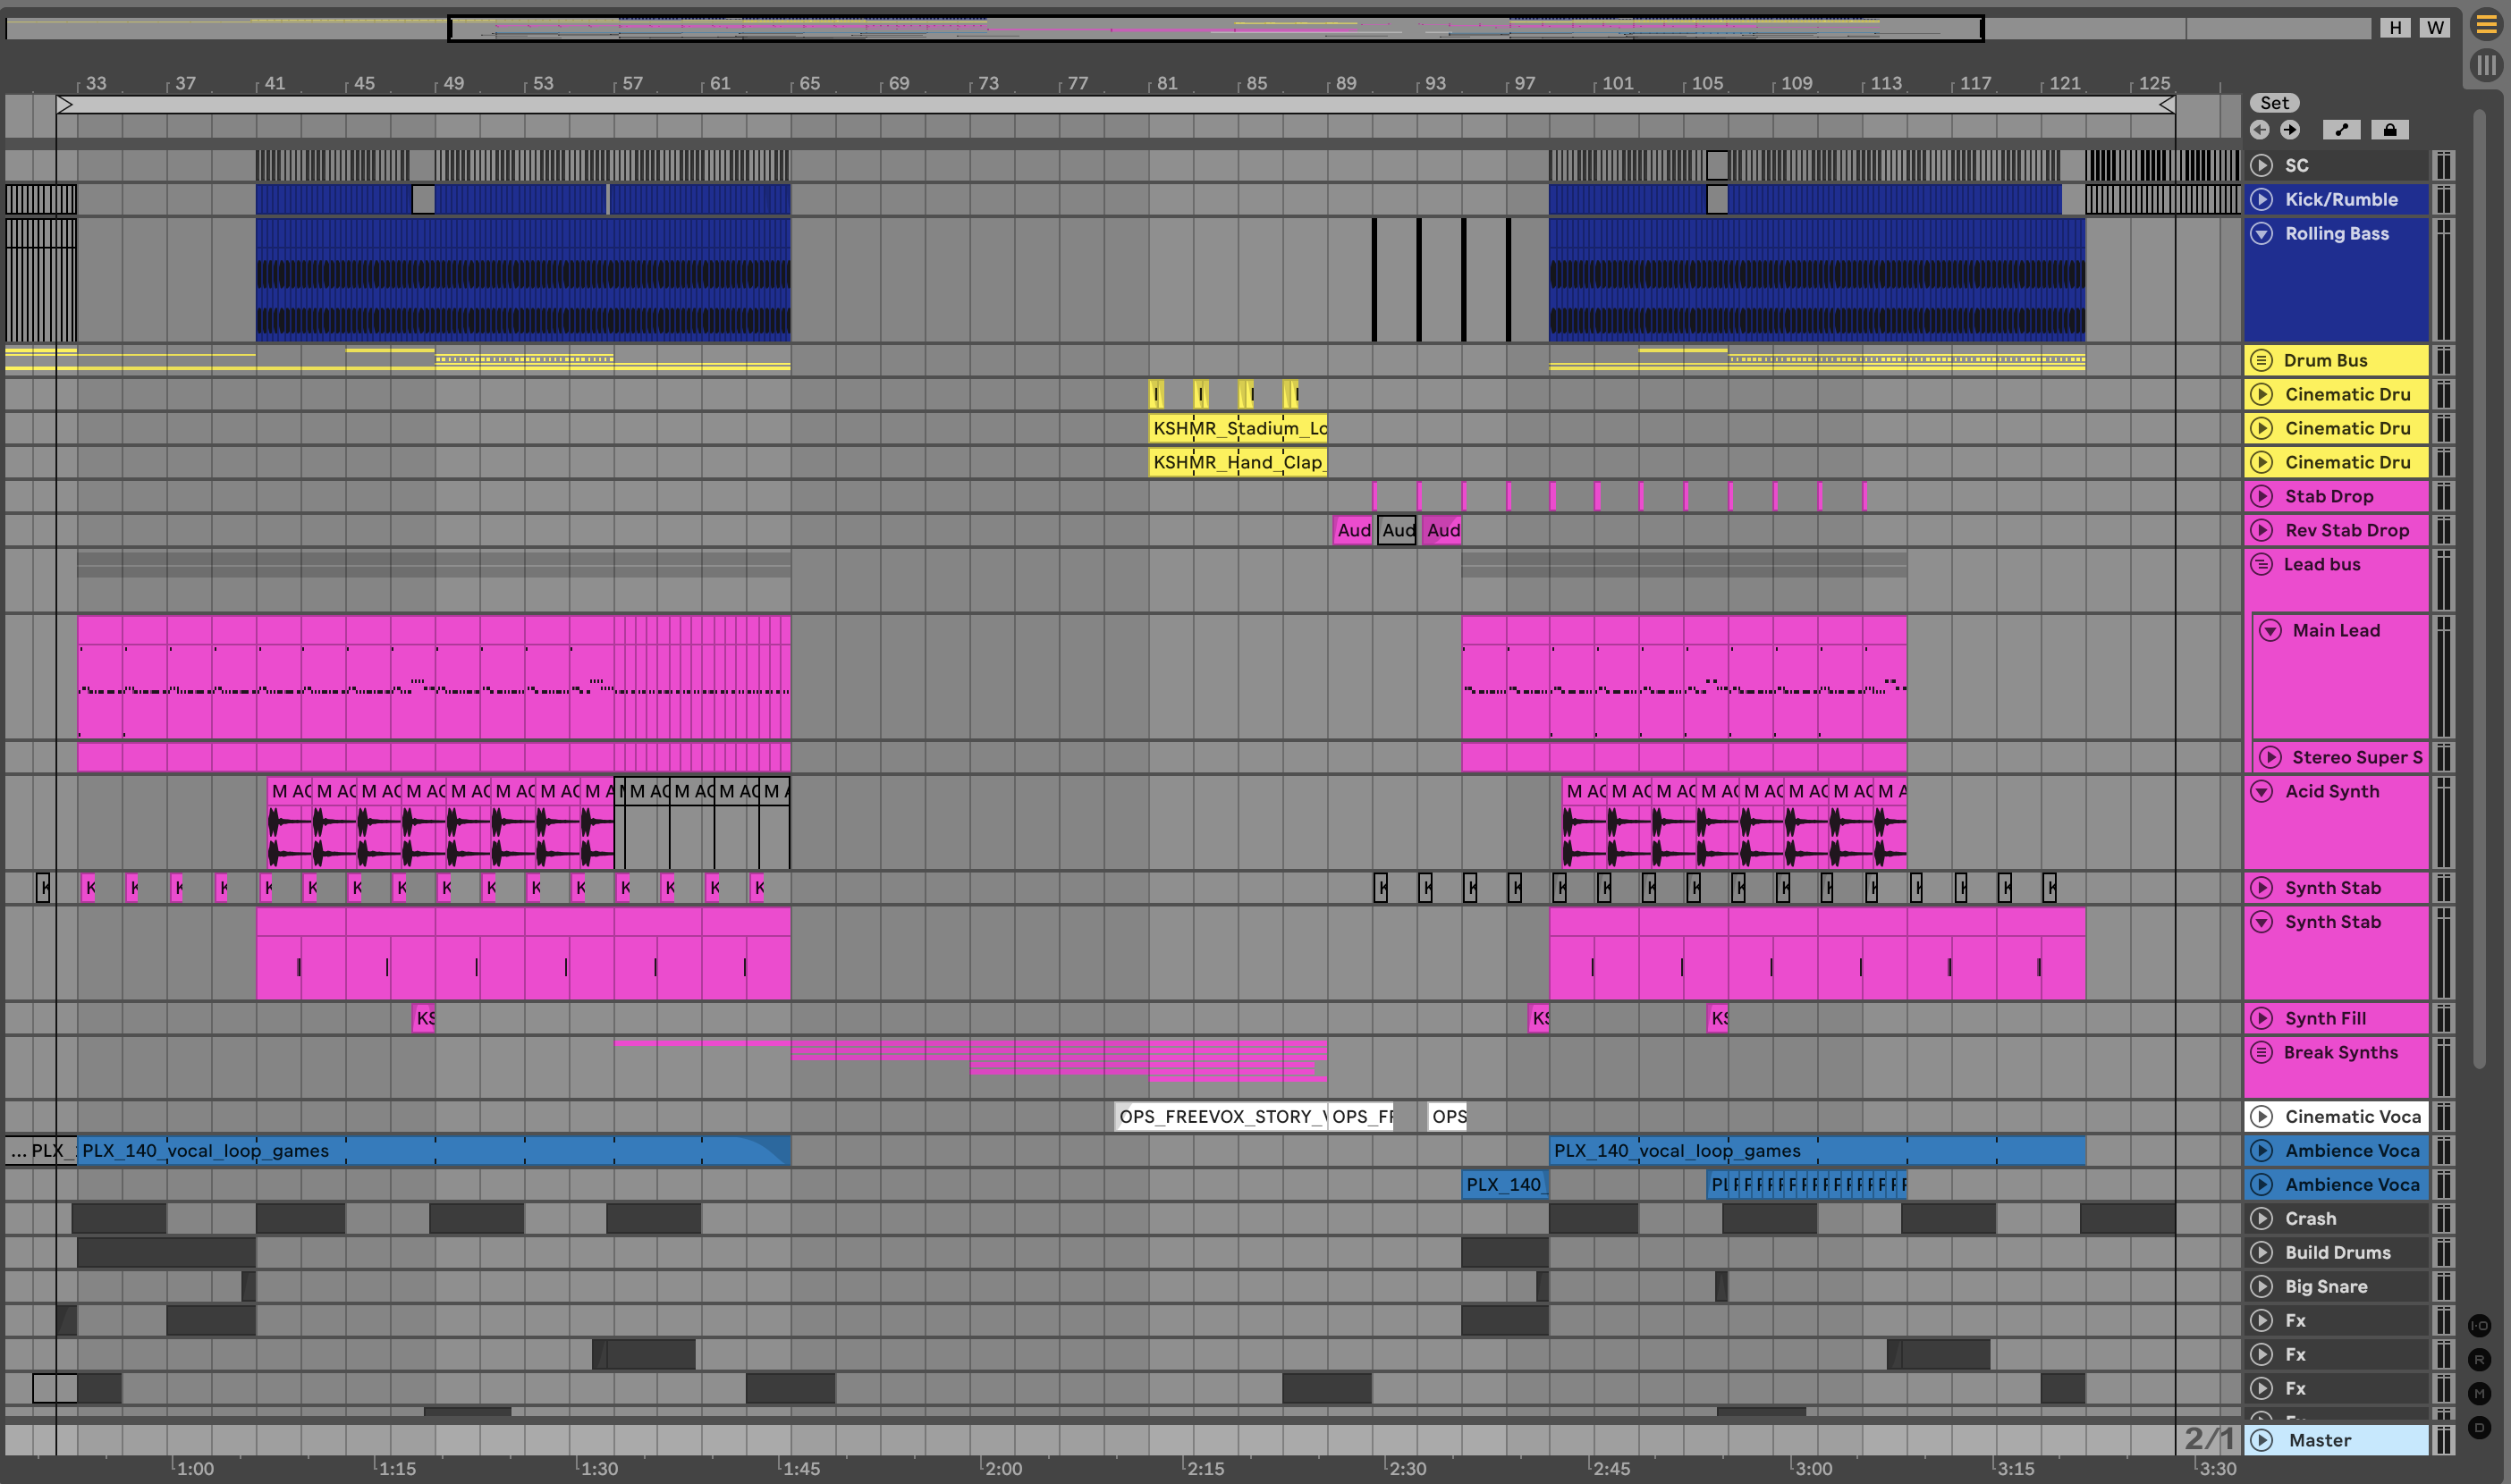
Task: Toggle Optimize Arrangement Height H button
Action: pyautogui.click(x=2395, y=28)
